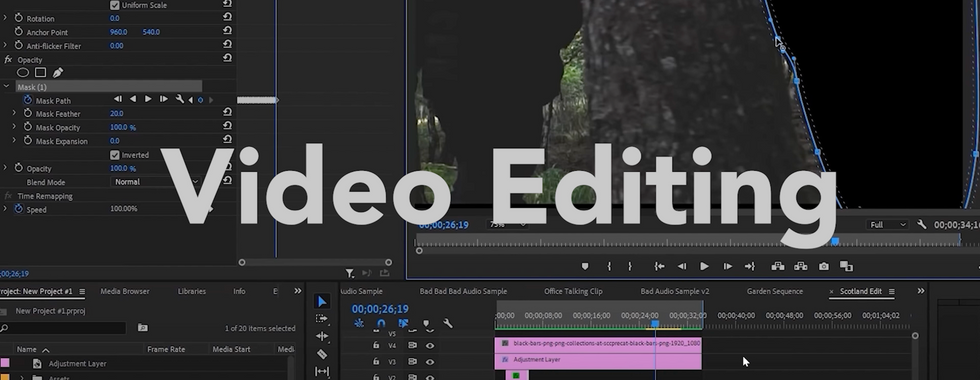Select the rectangle mask tool under Opacity

point(41,73)
